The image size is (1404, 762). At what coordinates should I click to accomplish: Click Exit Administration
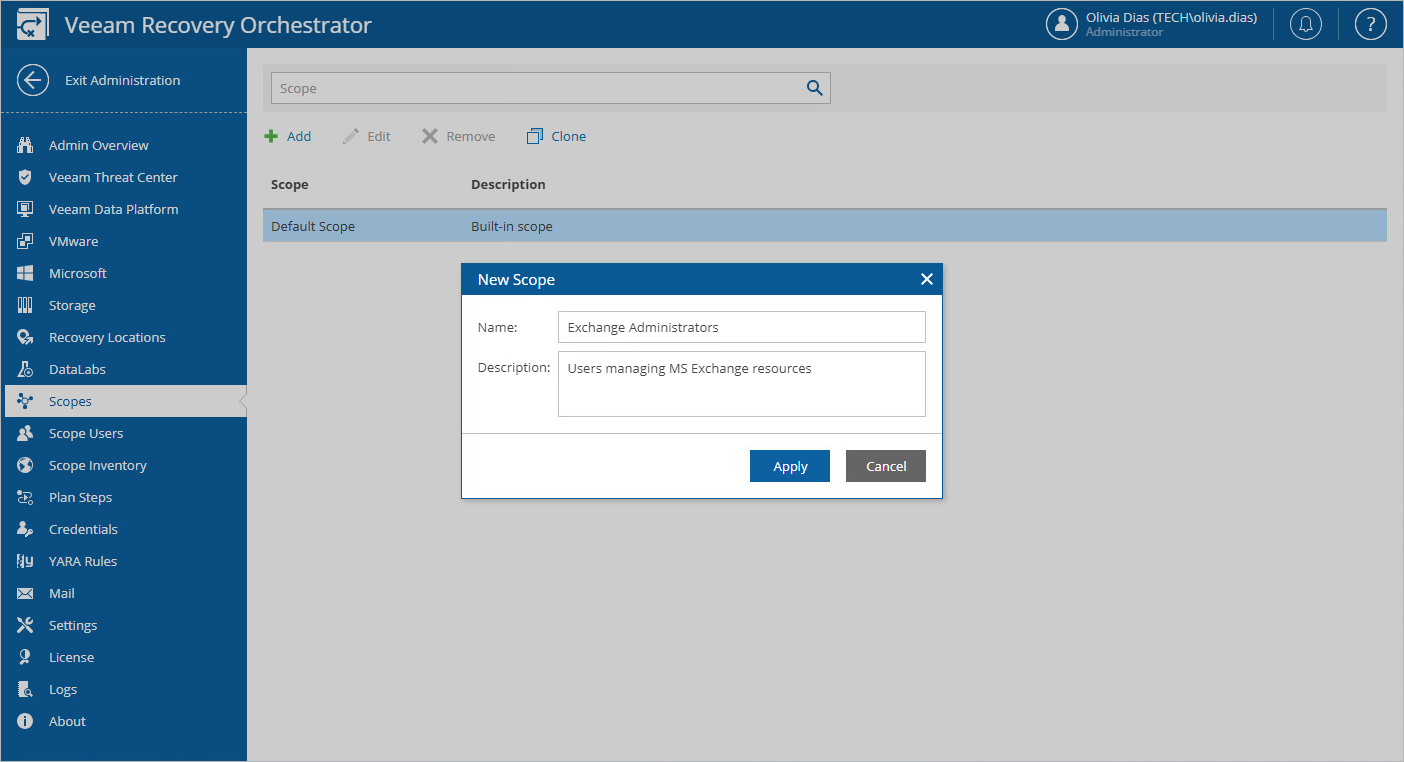pyautogui.click(x=123, y=80)
